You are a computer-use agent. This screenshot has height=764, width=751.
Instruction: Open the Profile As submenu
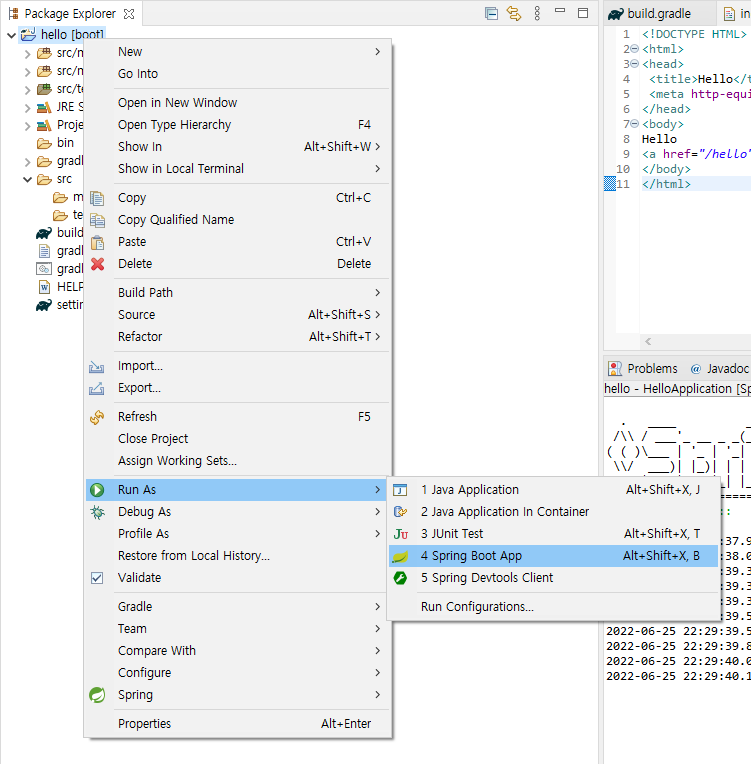(238, 534)
